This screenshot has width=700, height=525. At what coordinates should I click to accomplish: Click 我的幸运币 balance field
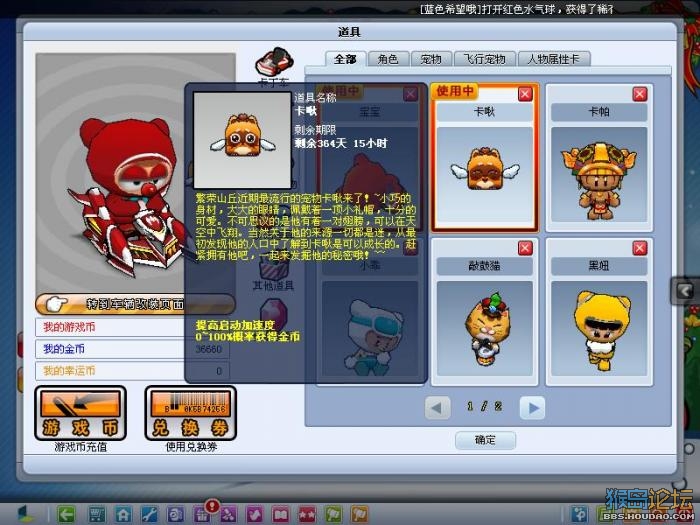coord(133,371)
